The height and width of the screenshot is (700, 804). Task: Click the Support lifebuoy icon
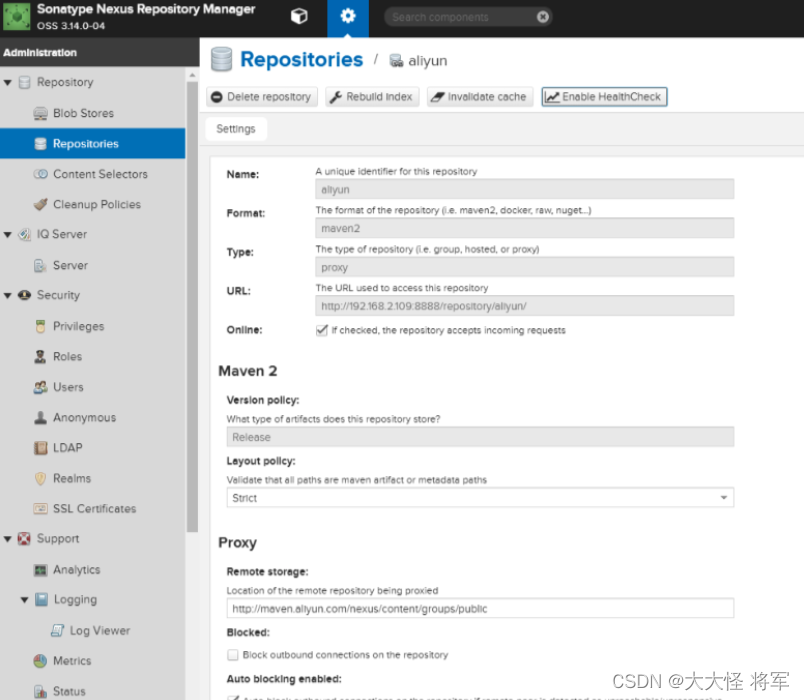[24, 538]
